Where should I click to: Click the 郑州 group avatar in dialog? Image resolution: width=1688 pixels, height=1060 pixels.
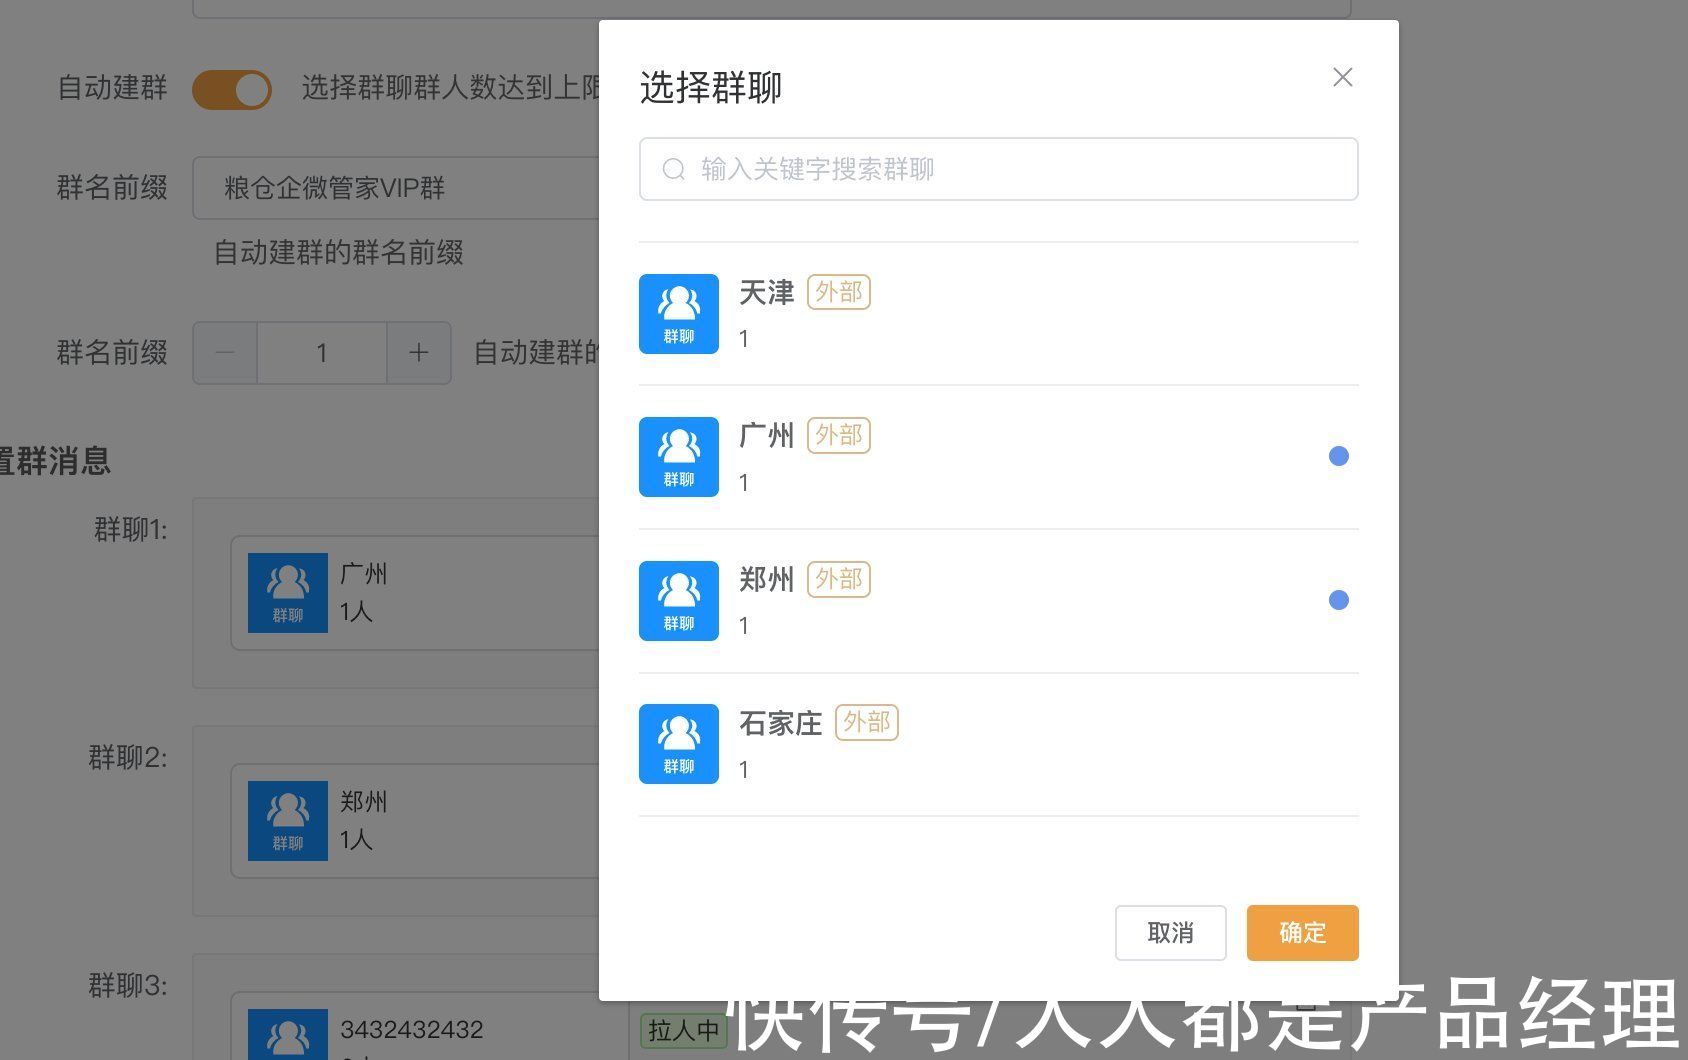pos(679,601)
